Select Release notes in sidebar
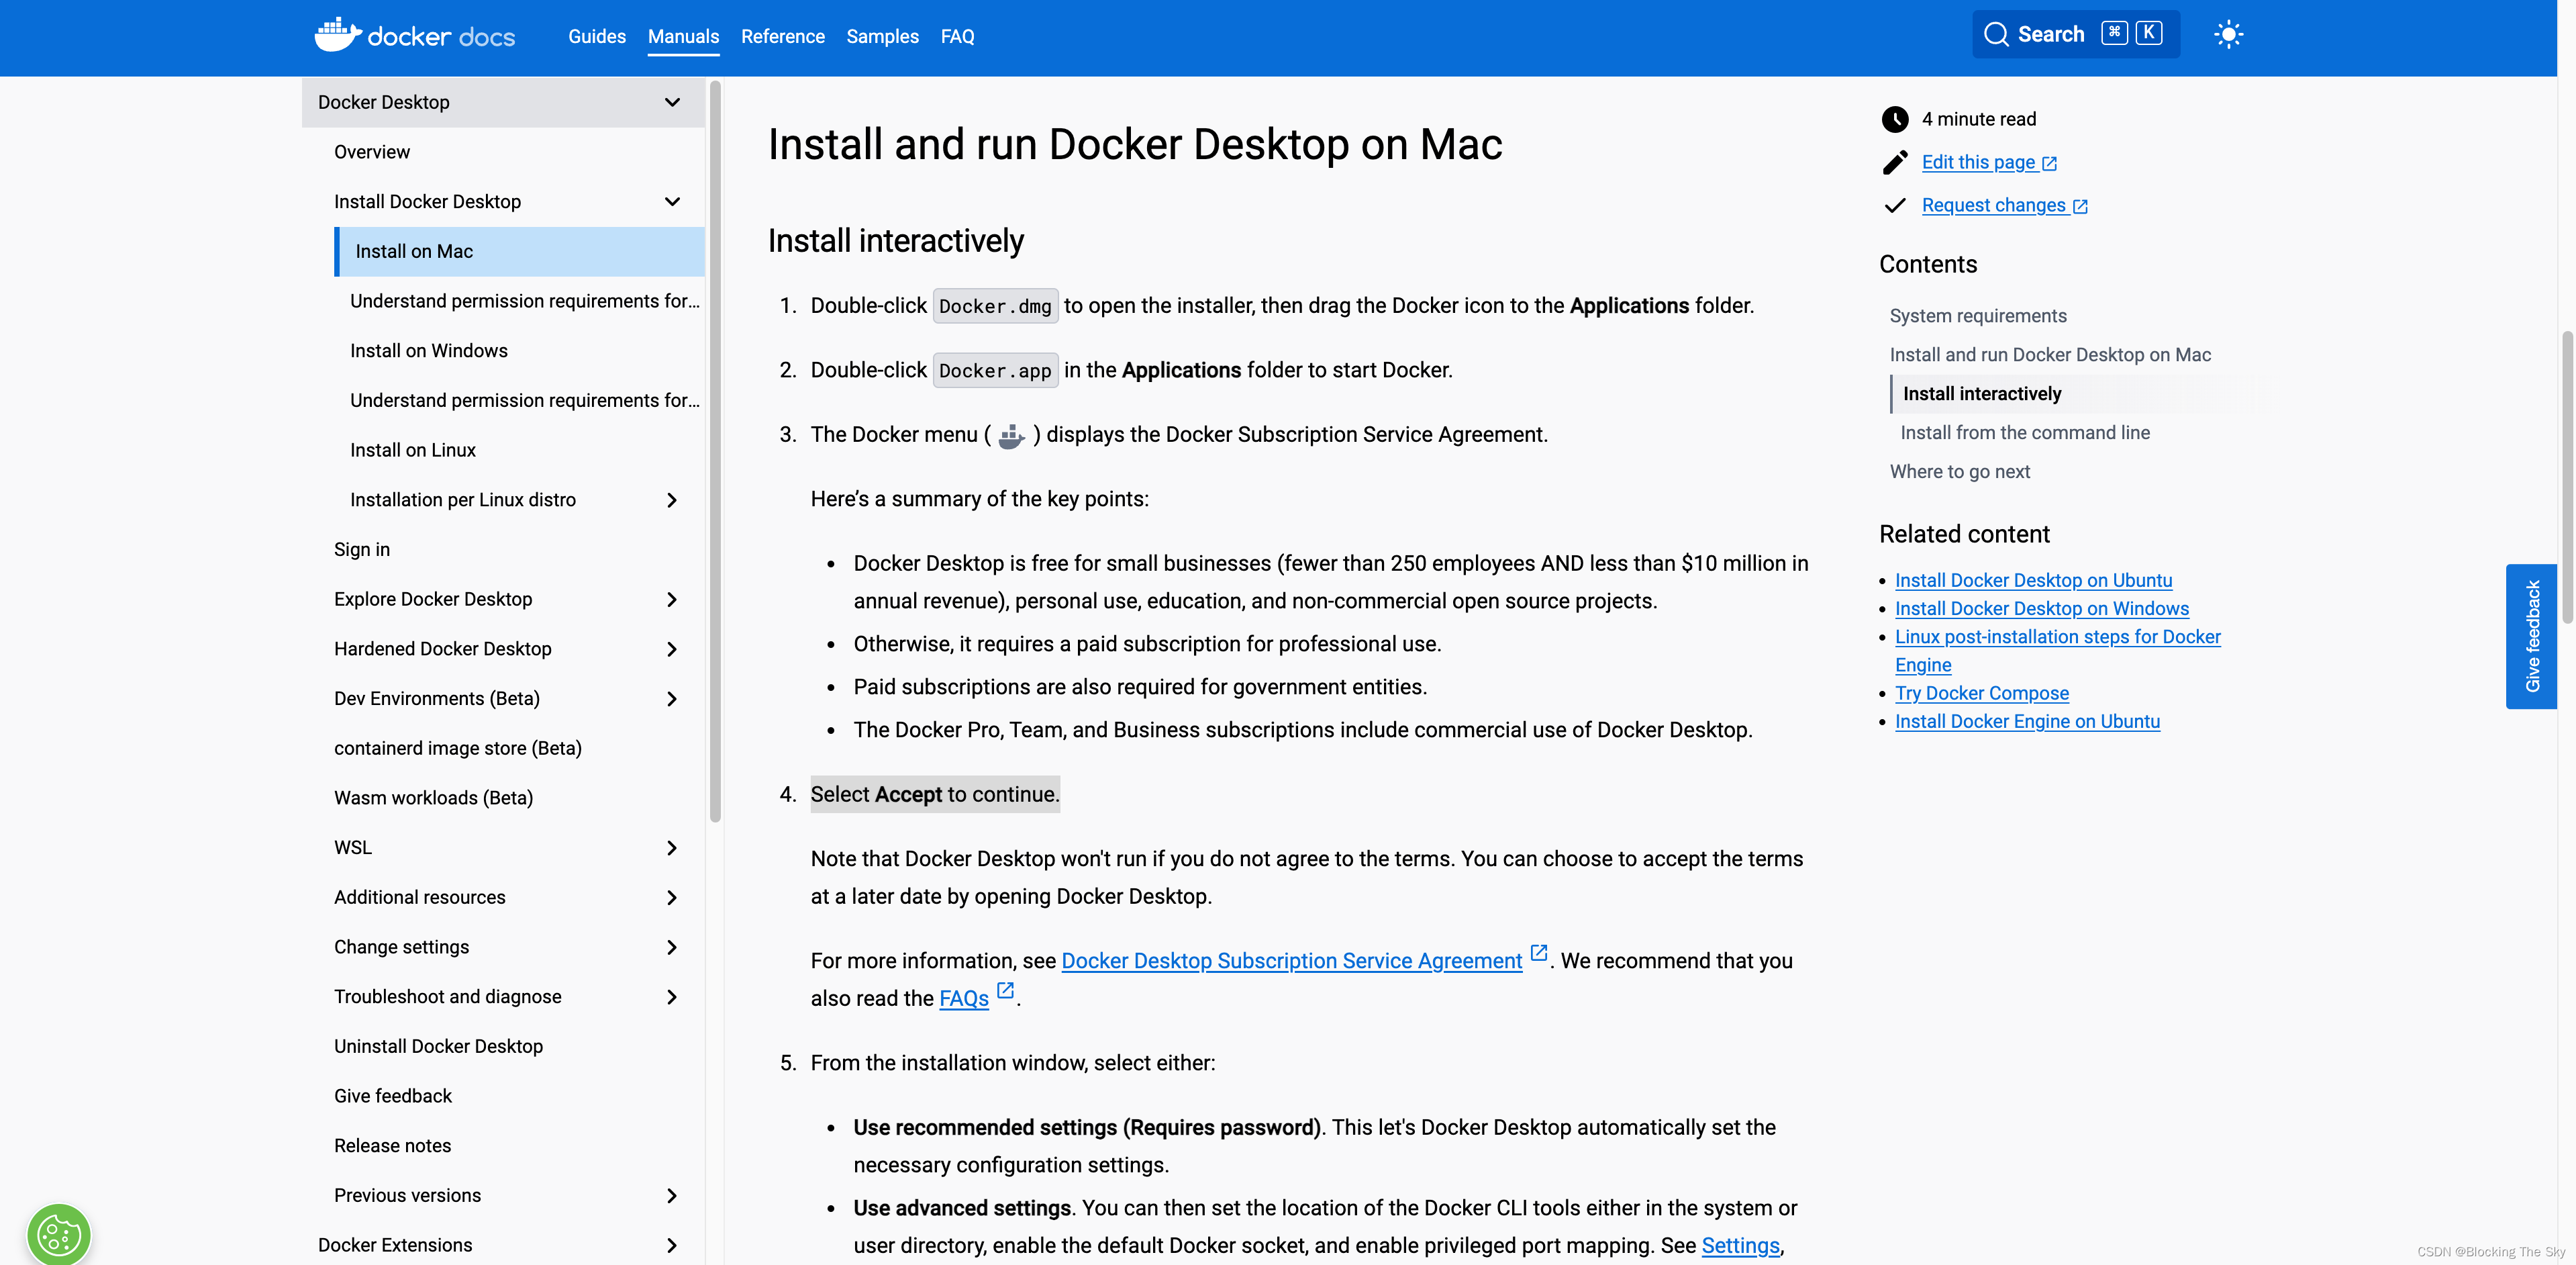The image size is (2576, 1265). [392, 1146]
